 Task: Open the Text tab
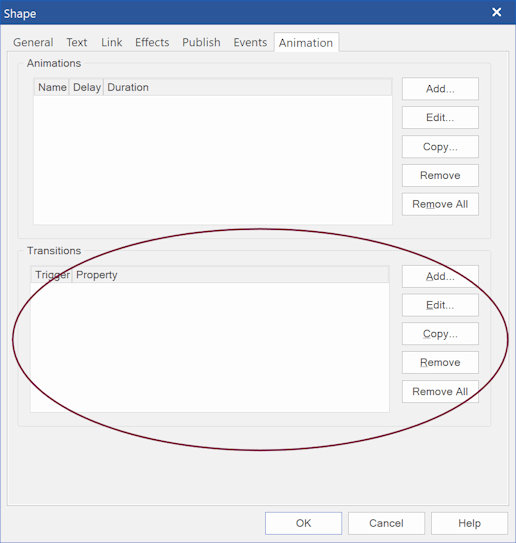(x=77, y=42)
